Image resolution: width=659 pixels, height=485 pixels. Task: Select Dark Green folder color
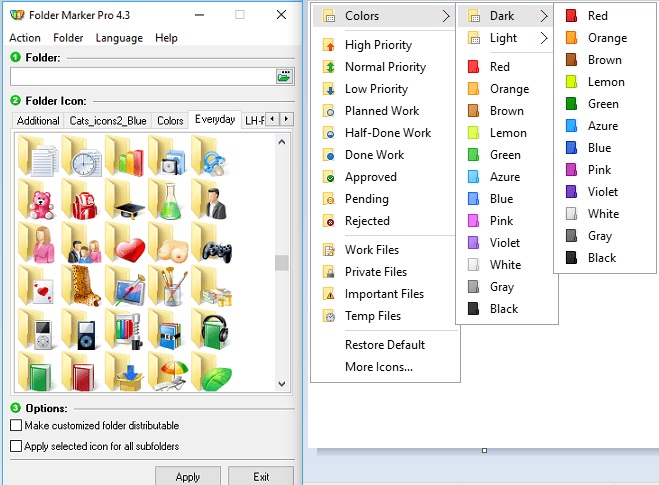(x=604, y=104)
